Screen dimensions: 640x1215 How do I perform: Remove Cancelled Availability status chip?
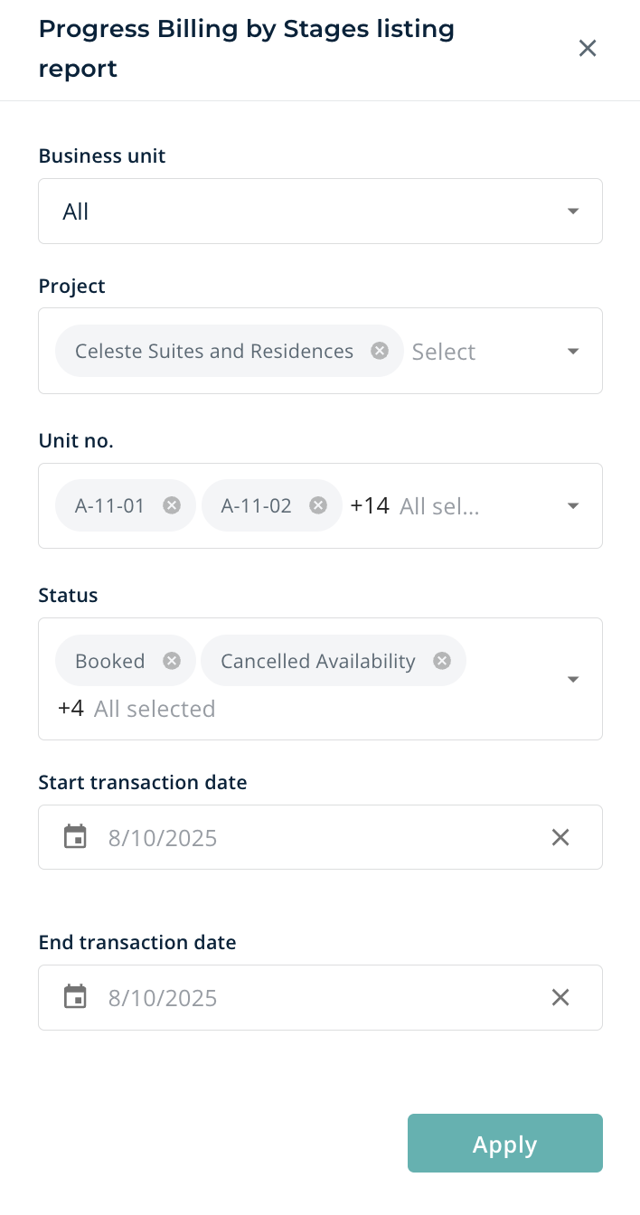pos(442,661)
